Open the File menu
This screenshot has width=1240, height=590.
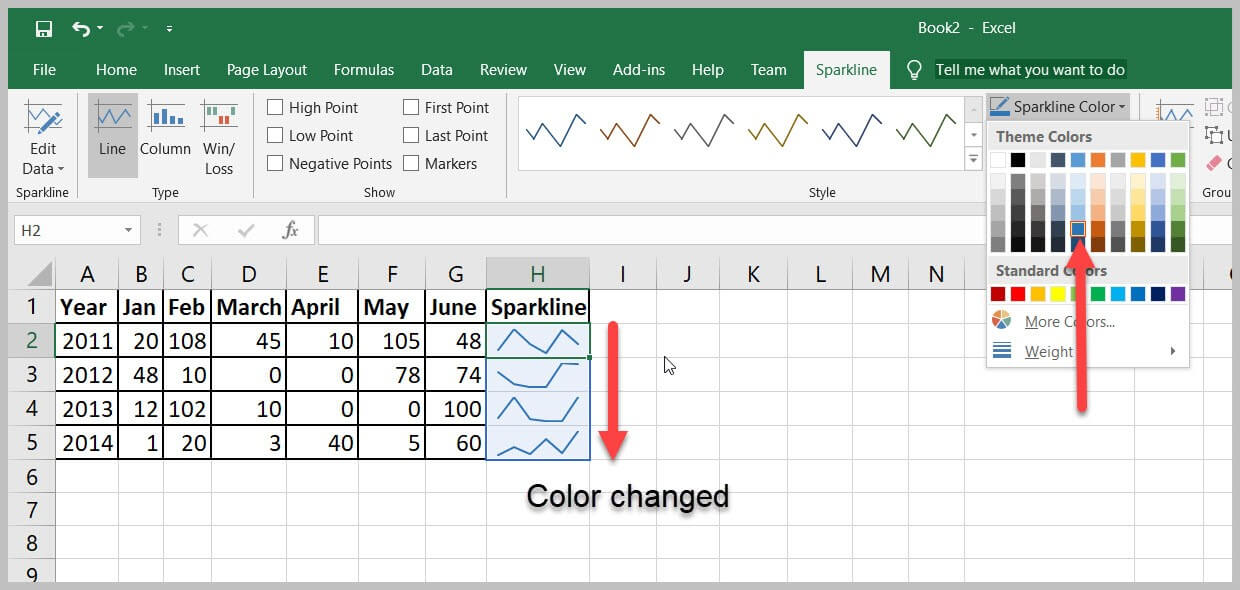point(44,70)
